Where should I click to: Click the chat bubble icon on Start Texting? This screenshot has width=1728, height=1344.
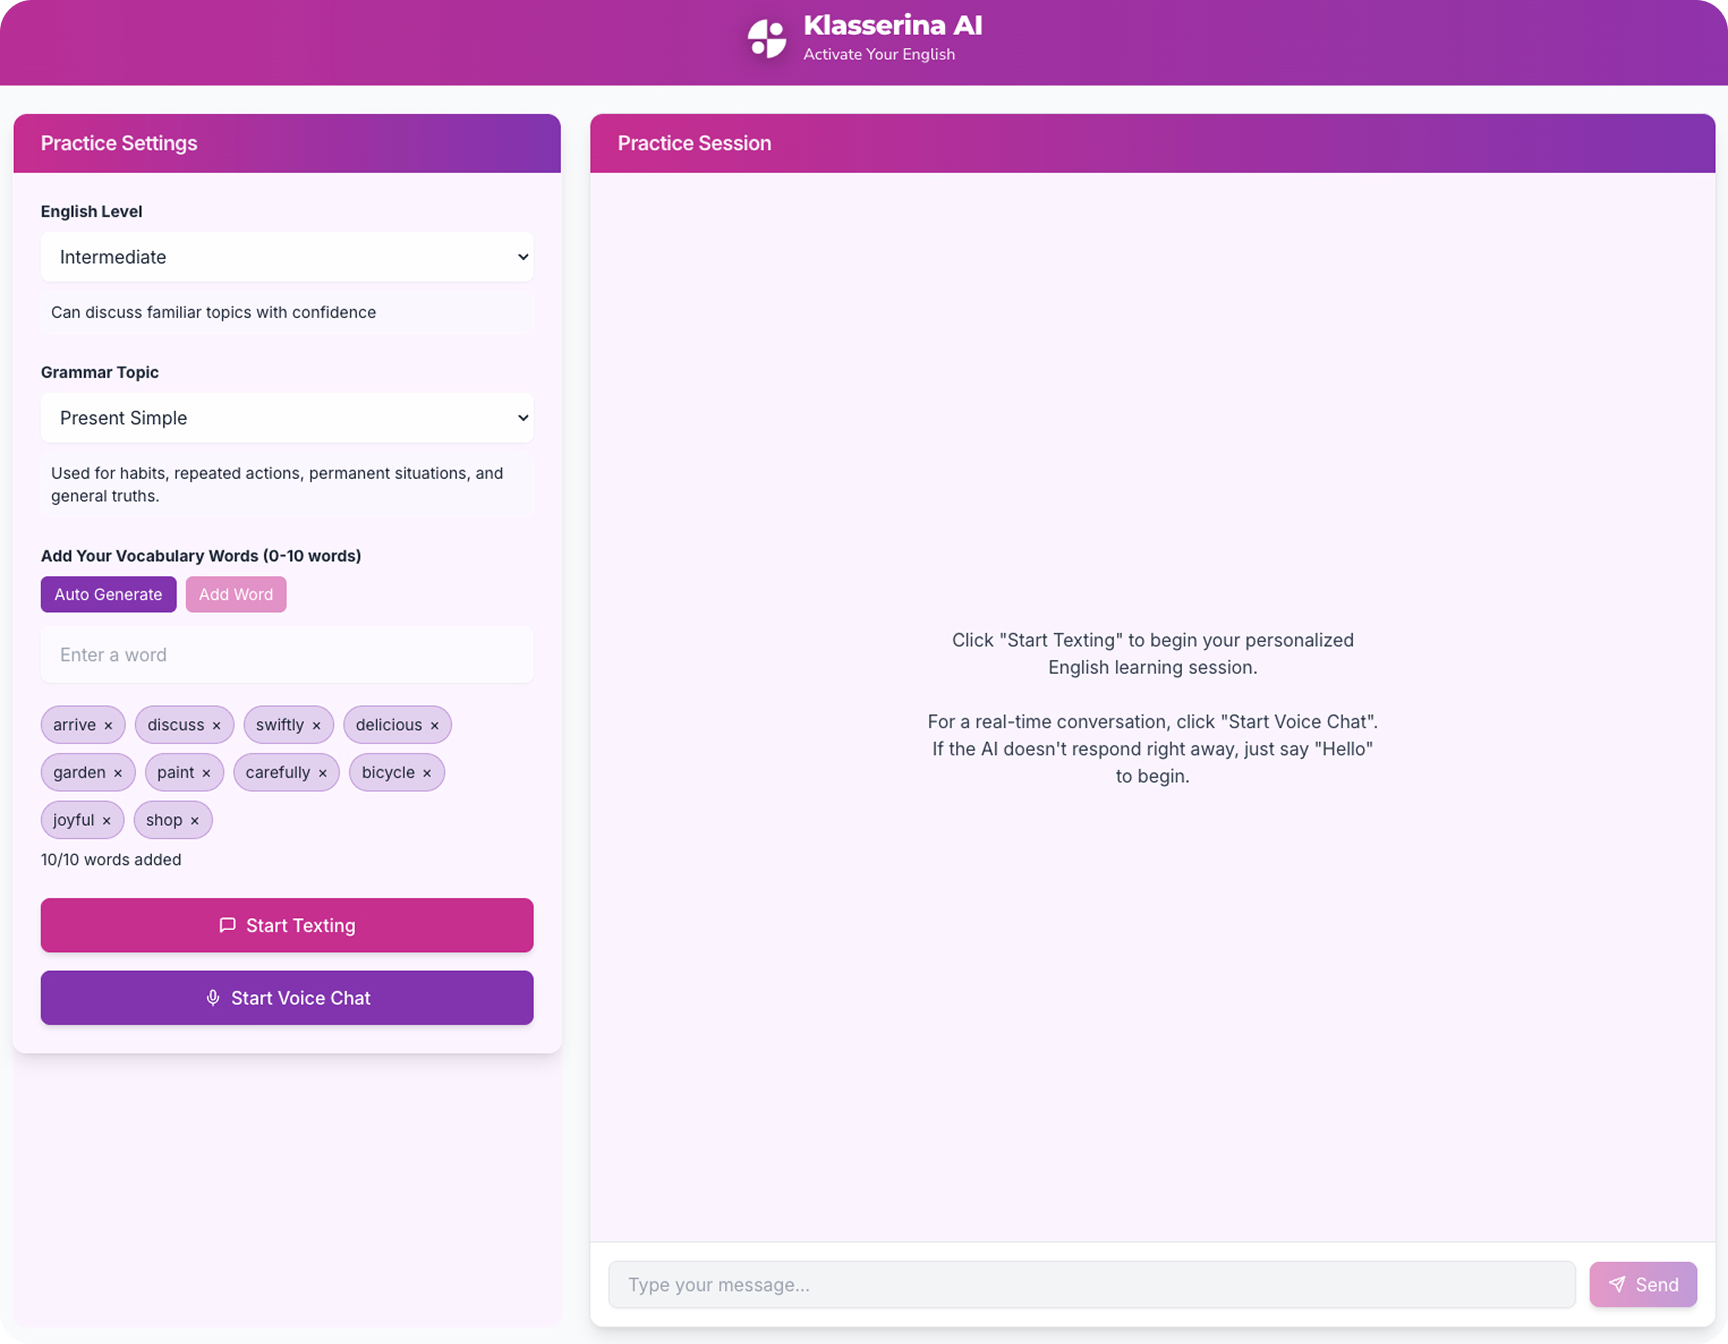pyautogui.click(x=228, y=925)
